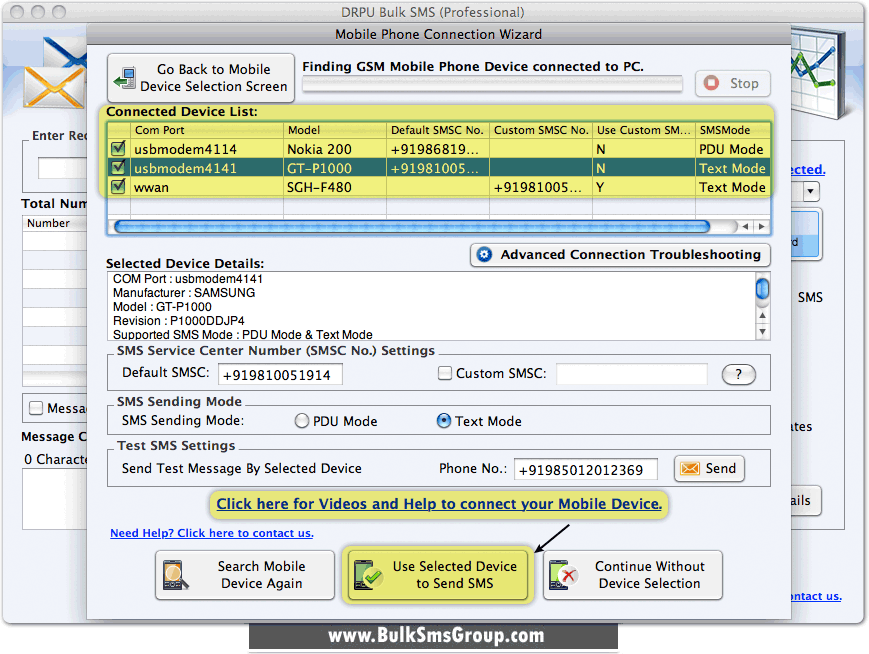Click the question mark help button

pyautogui.click(x=738, y=374)
